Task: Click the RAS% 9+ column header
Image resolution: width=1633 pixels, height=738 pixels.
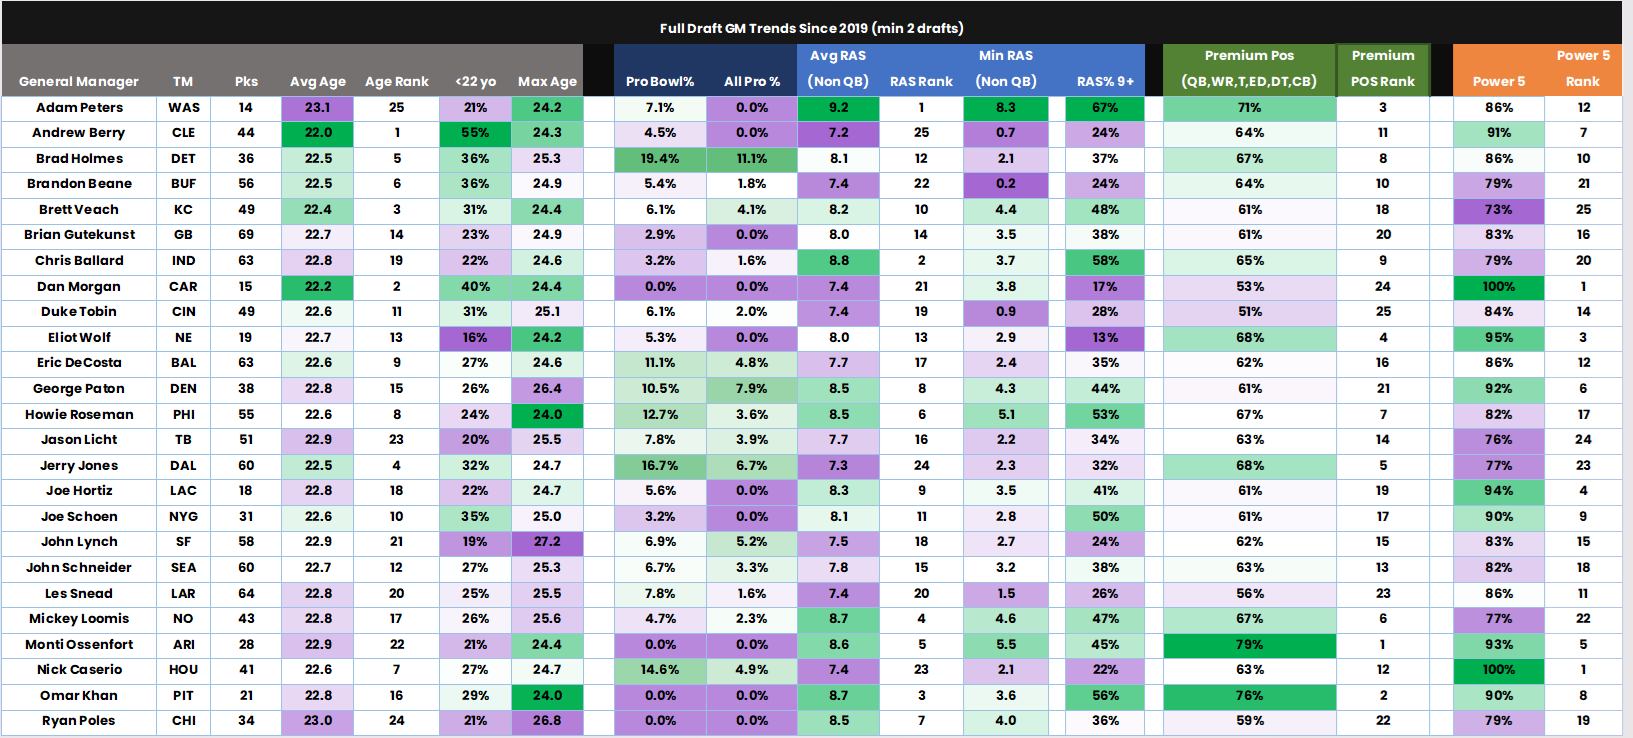Action: point(1105,82)
